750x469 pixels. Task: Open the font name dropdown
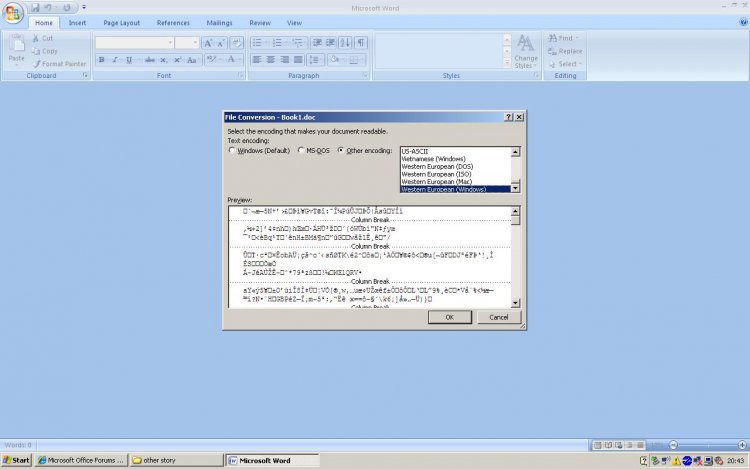(x=170, y=43)
